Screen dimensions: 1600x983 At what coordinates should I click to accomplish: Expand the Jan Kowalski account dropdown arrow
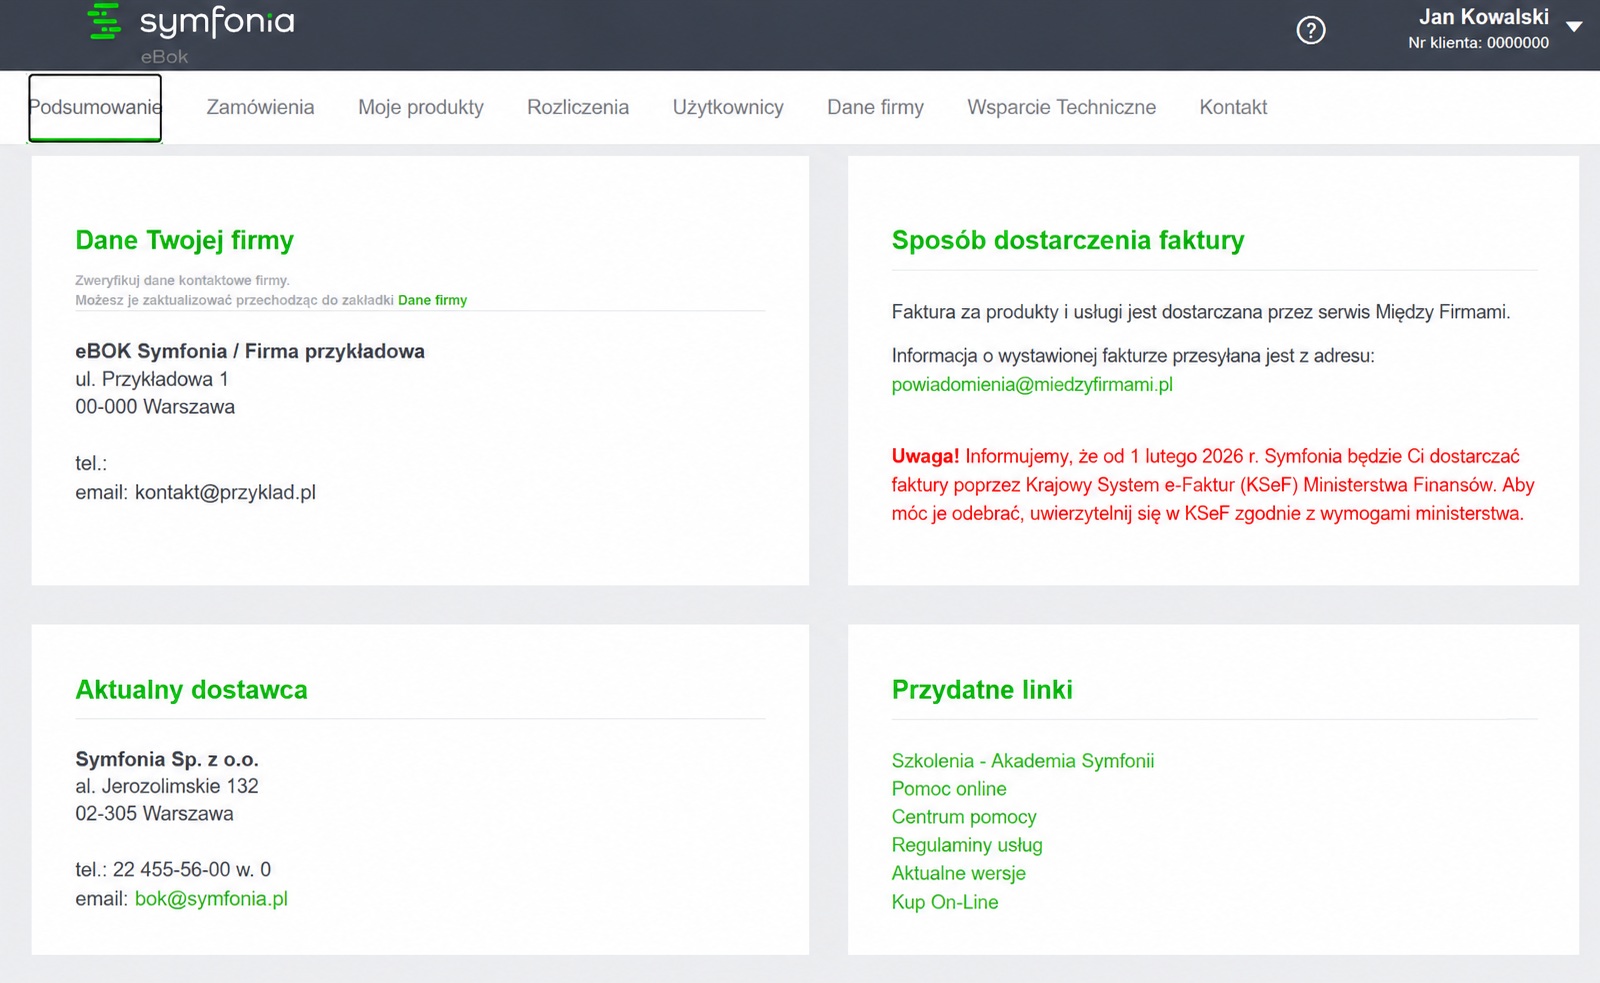pos(1574,27)
